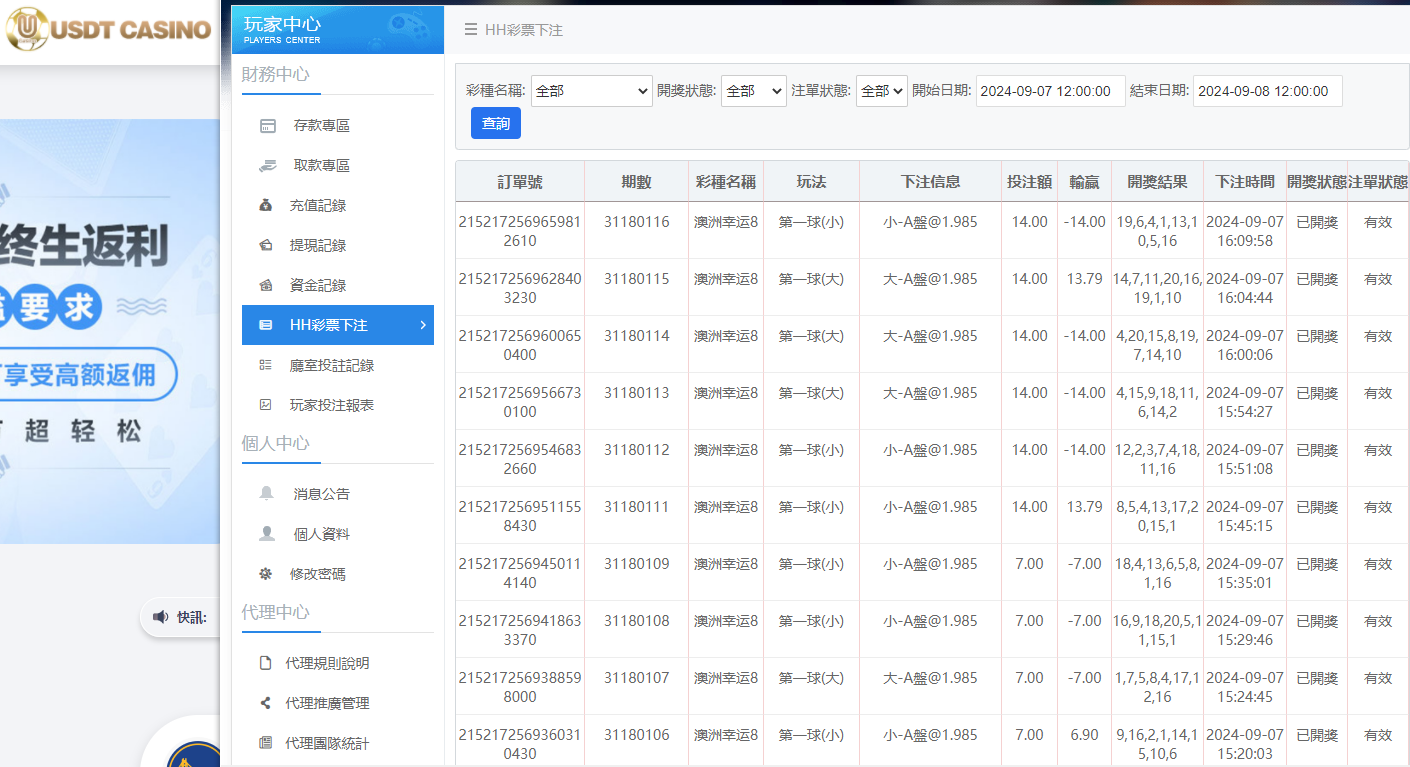Viewport: 1410px width, 767px height.
Task: Open the 注單狀態 order status dropdown
Action: click(879, 90)
